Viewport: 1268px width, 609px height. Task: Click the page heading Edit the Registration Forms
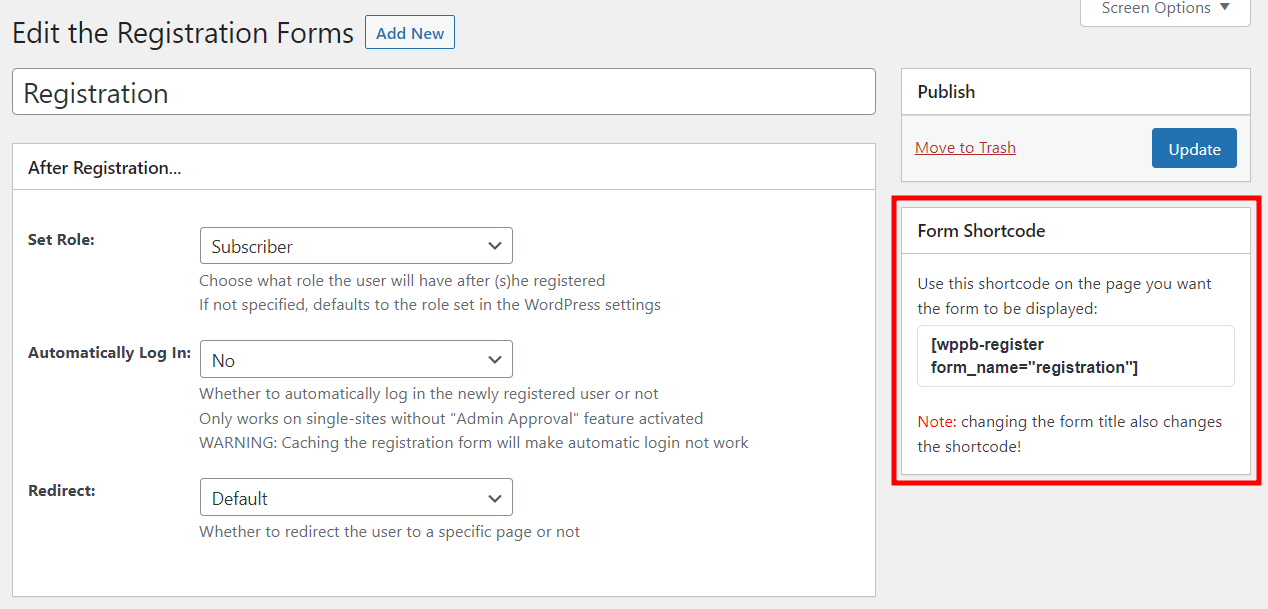tap(183, 33)
